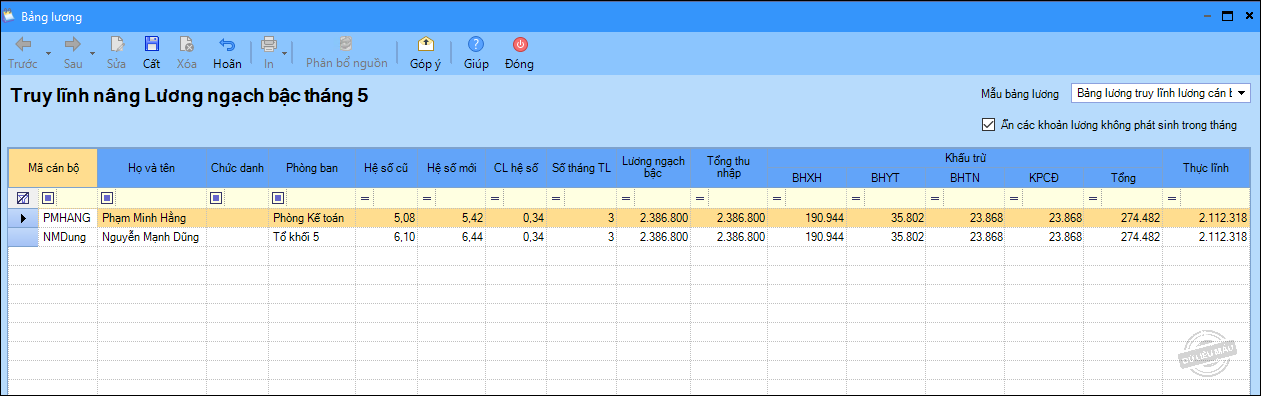Click the Phòng Kế toán cell
Viewport: 1261px width, 396px height.
tap(312, 217)
